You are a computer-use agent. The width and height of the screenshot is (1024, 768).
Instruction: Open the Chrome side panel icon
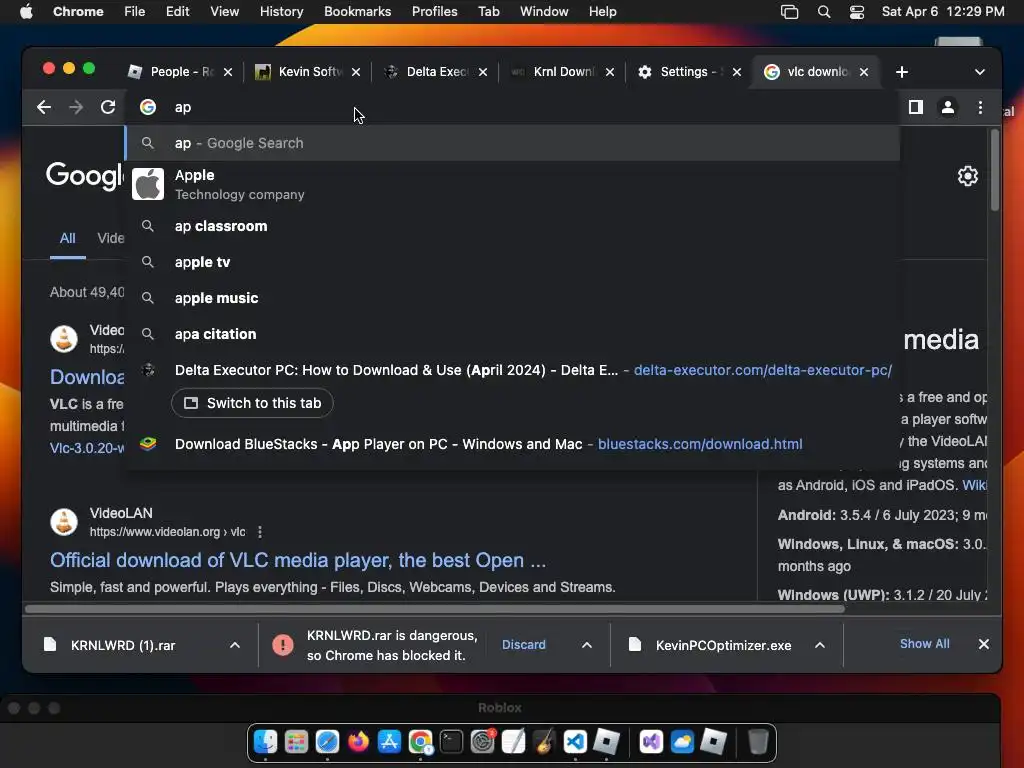pos(916,107)
